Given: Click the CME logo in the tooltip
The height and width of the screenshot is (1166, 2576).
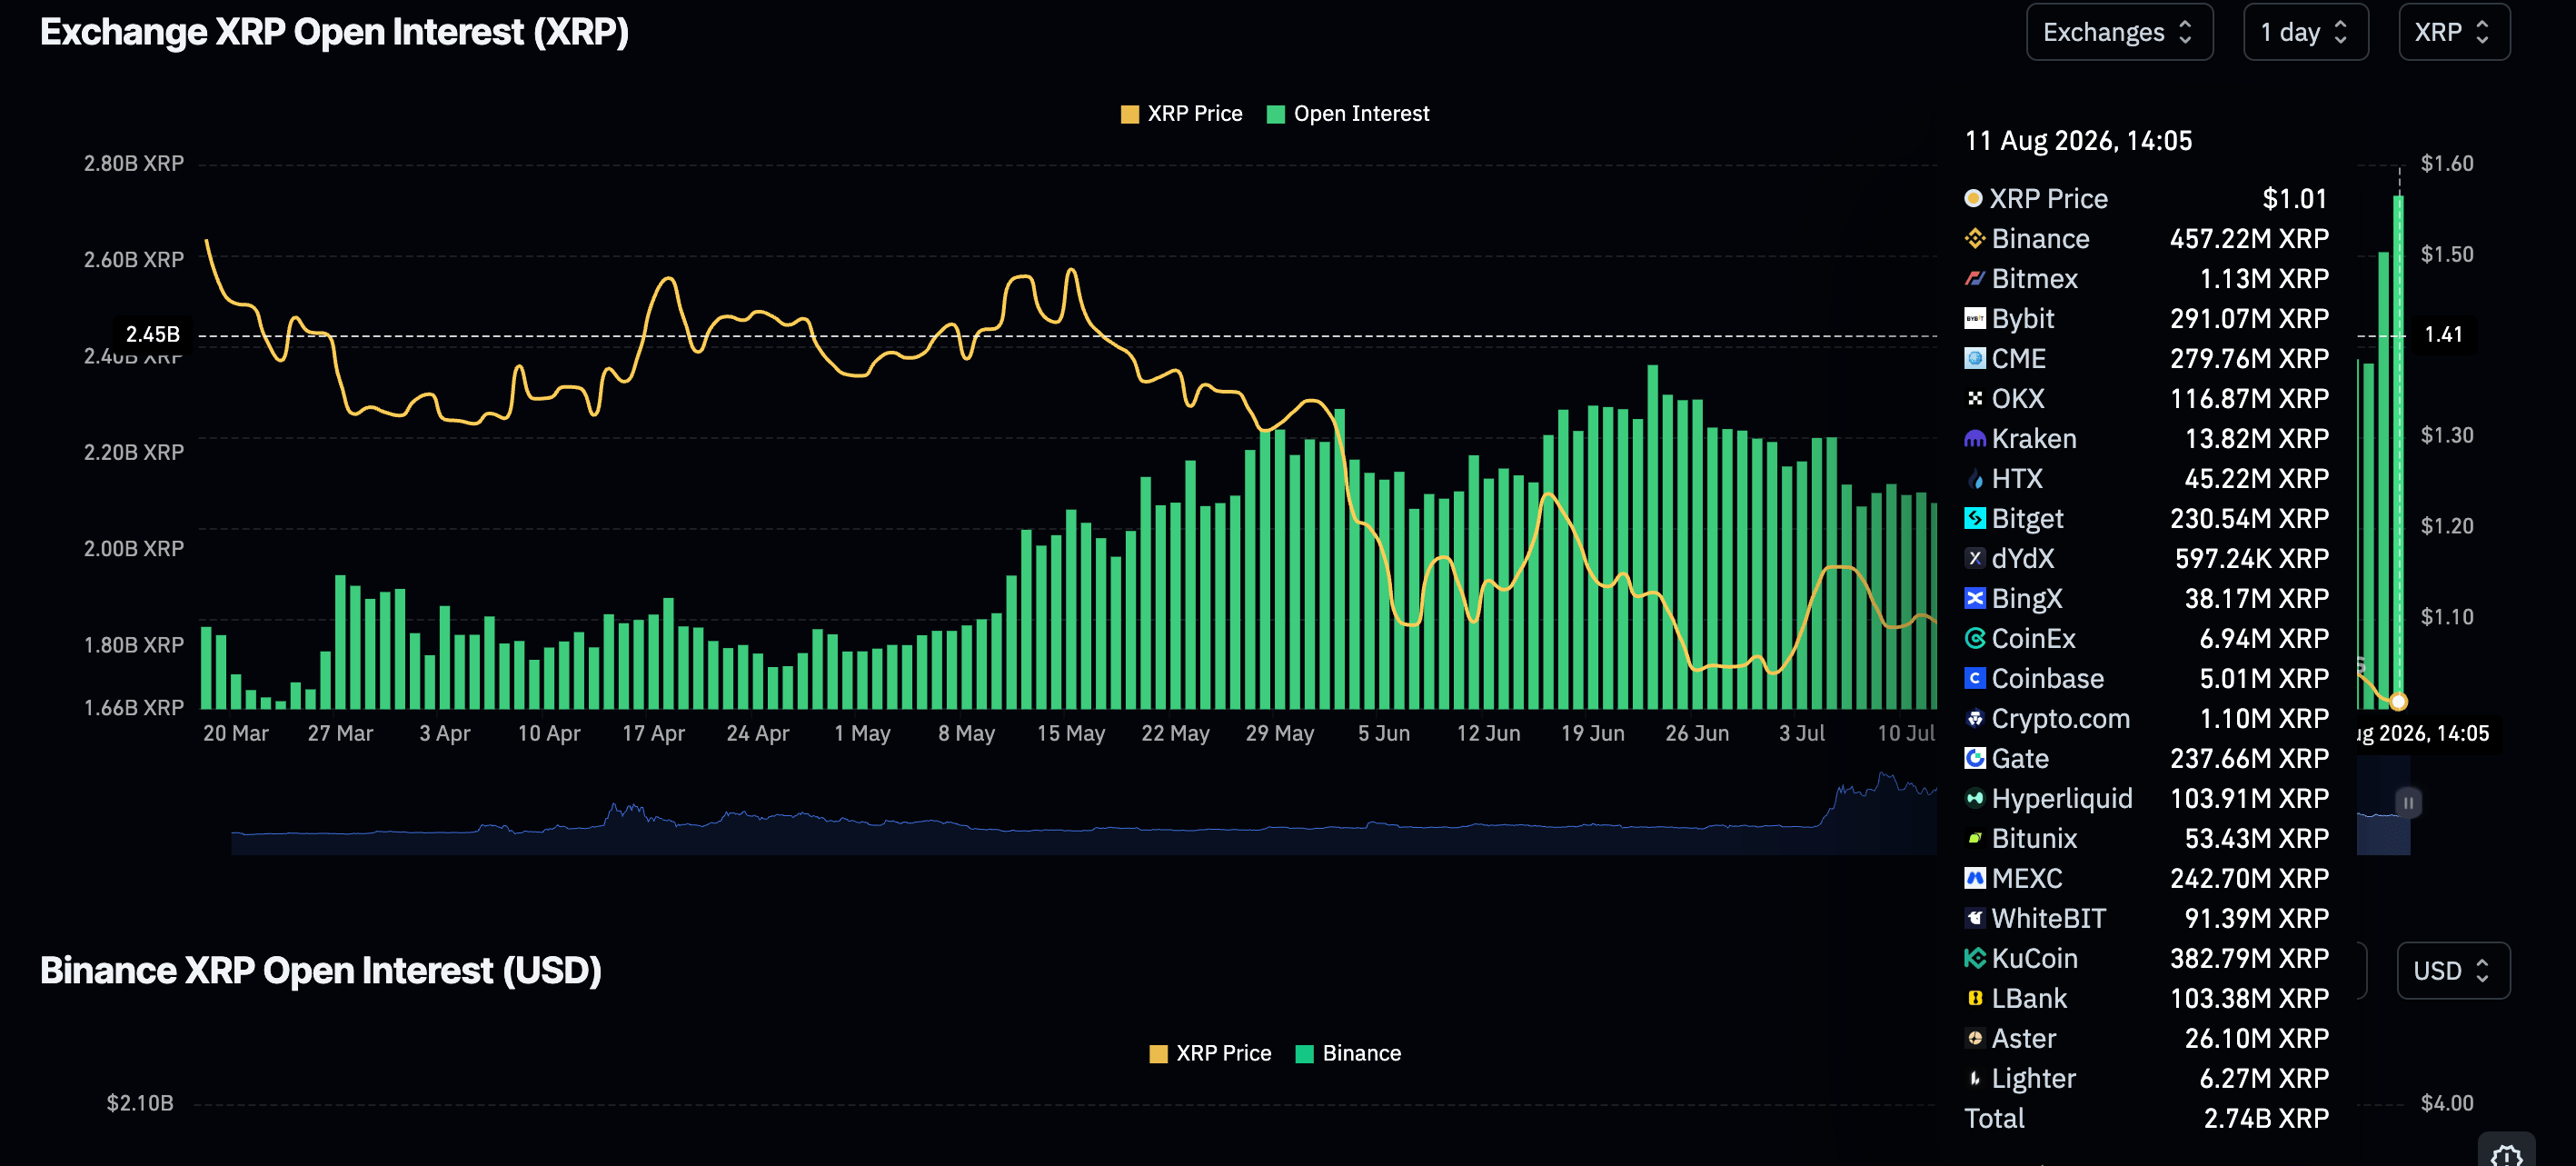Looking at the screenshot, I should pos(1974,358).
